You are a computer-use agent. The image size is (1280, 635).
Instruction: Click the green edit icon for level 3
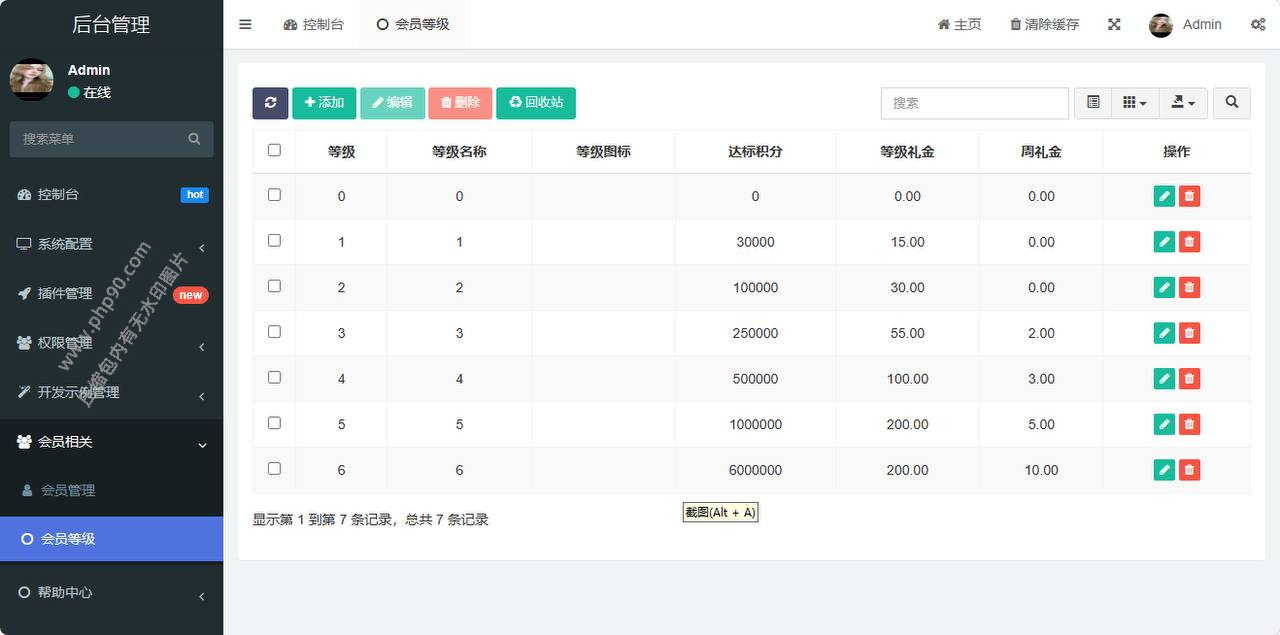click(x=1164, y=333)
